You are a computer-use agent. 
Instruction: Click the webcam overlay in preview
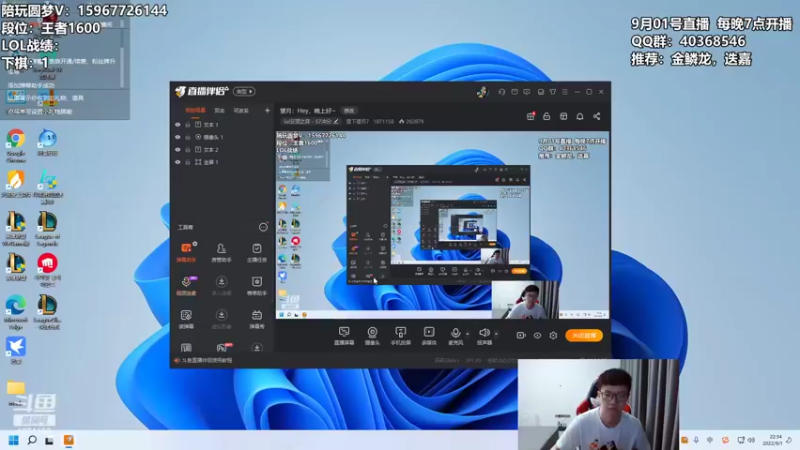coord(526,300)
